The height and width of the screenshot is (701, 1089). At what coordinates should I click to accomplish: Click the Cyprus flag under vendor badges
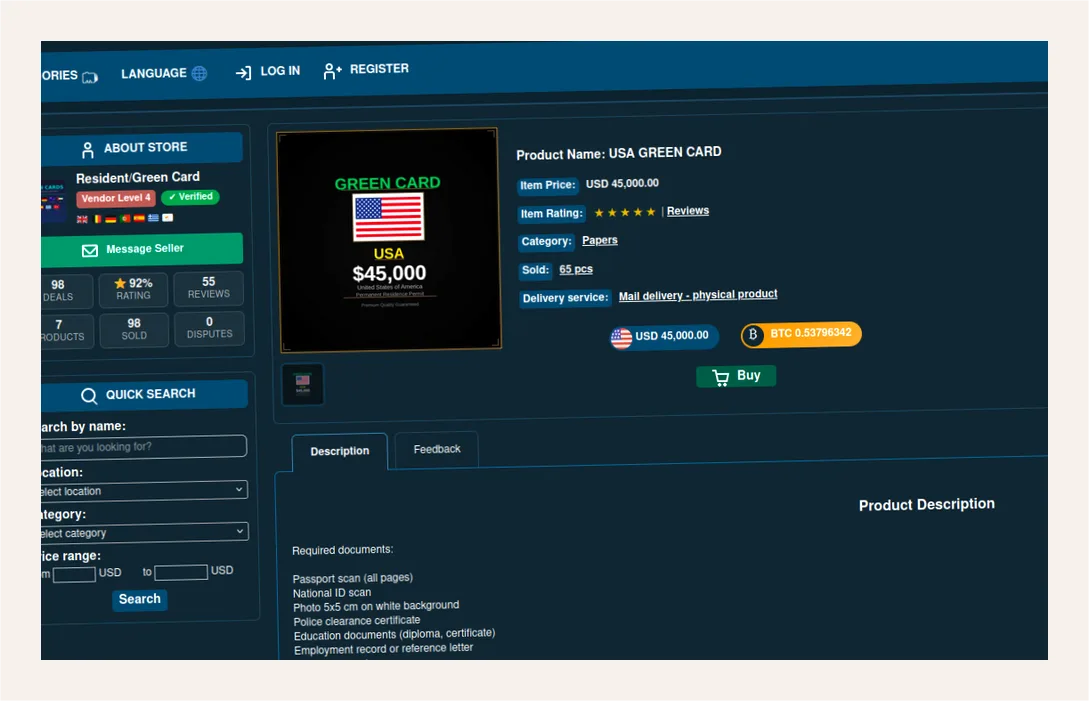click(167, 217)
